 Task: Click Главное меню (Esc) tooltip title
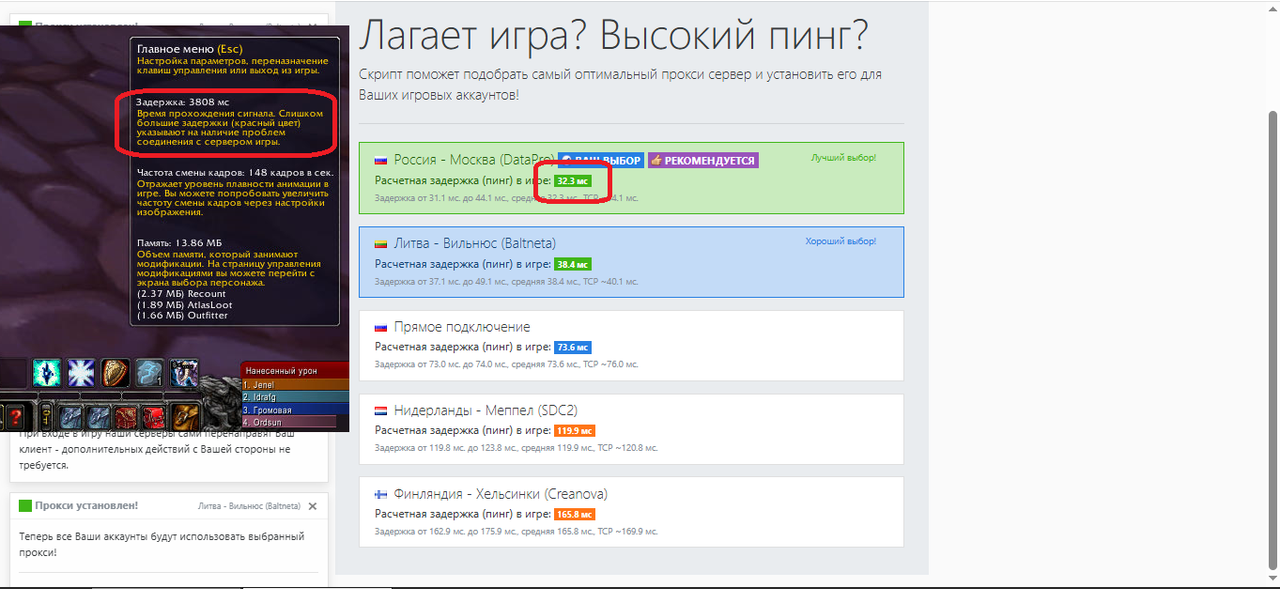pos(189,48)
